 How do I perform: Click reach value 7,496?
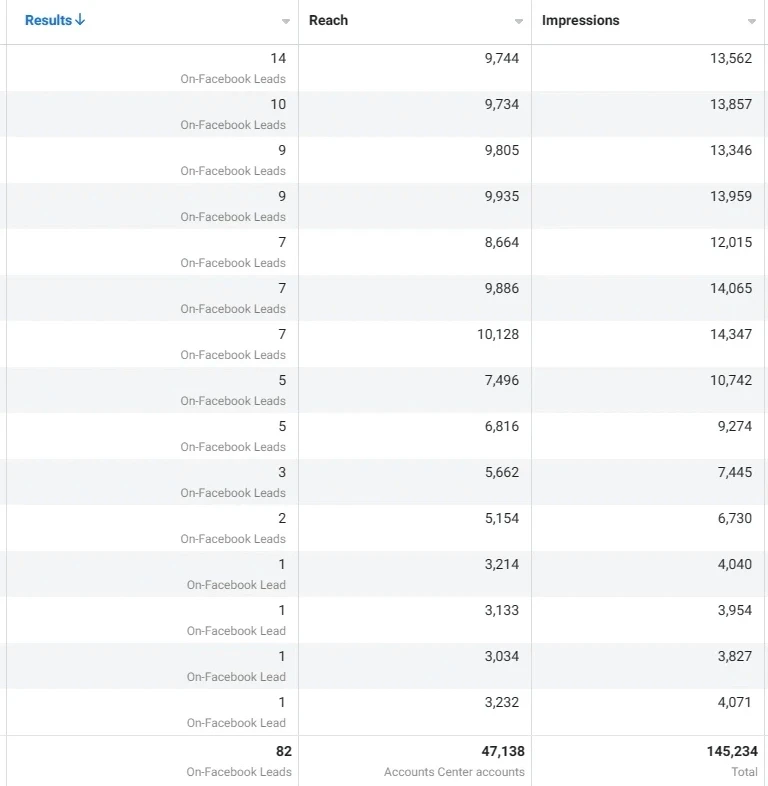click(x=502, y=380)
